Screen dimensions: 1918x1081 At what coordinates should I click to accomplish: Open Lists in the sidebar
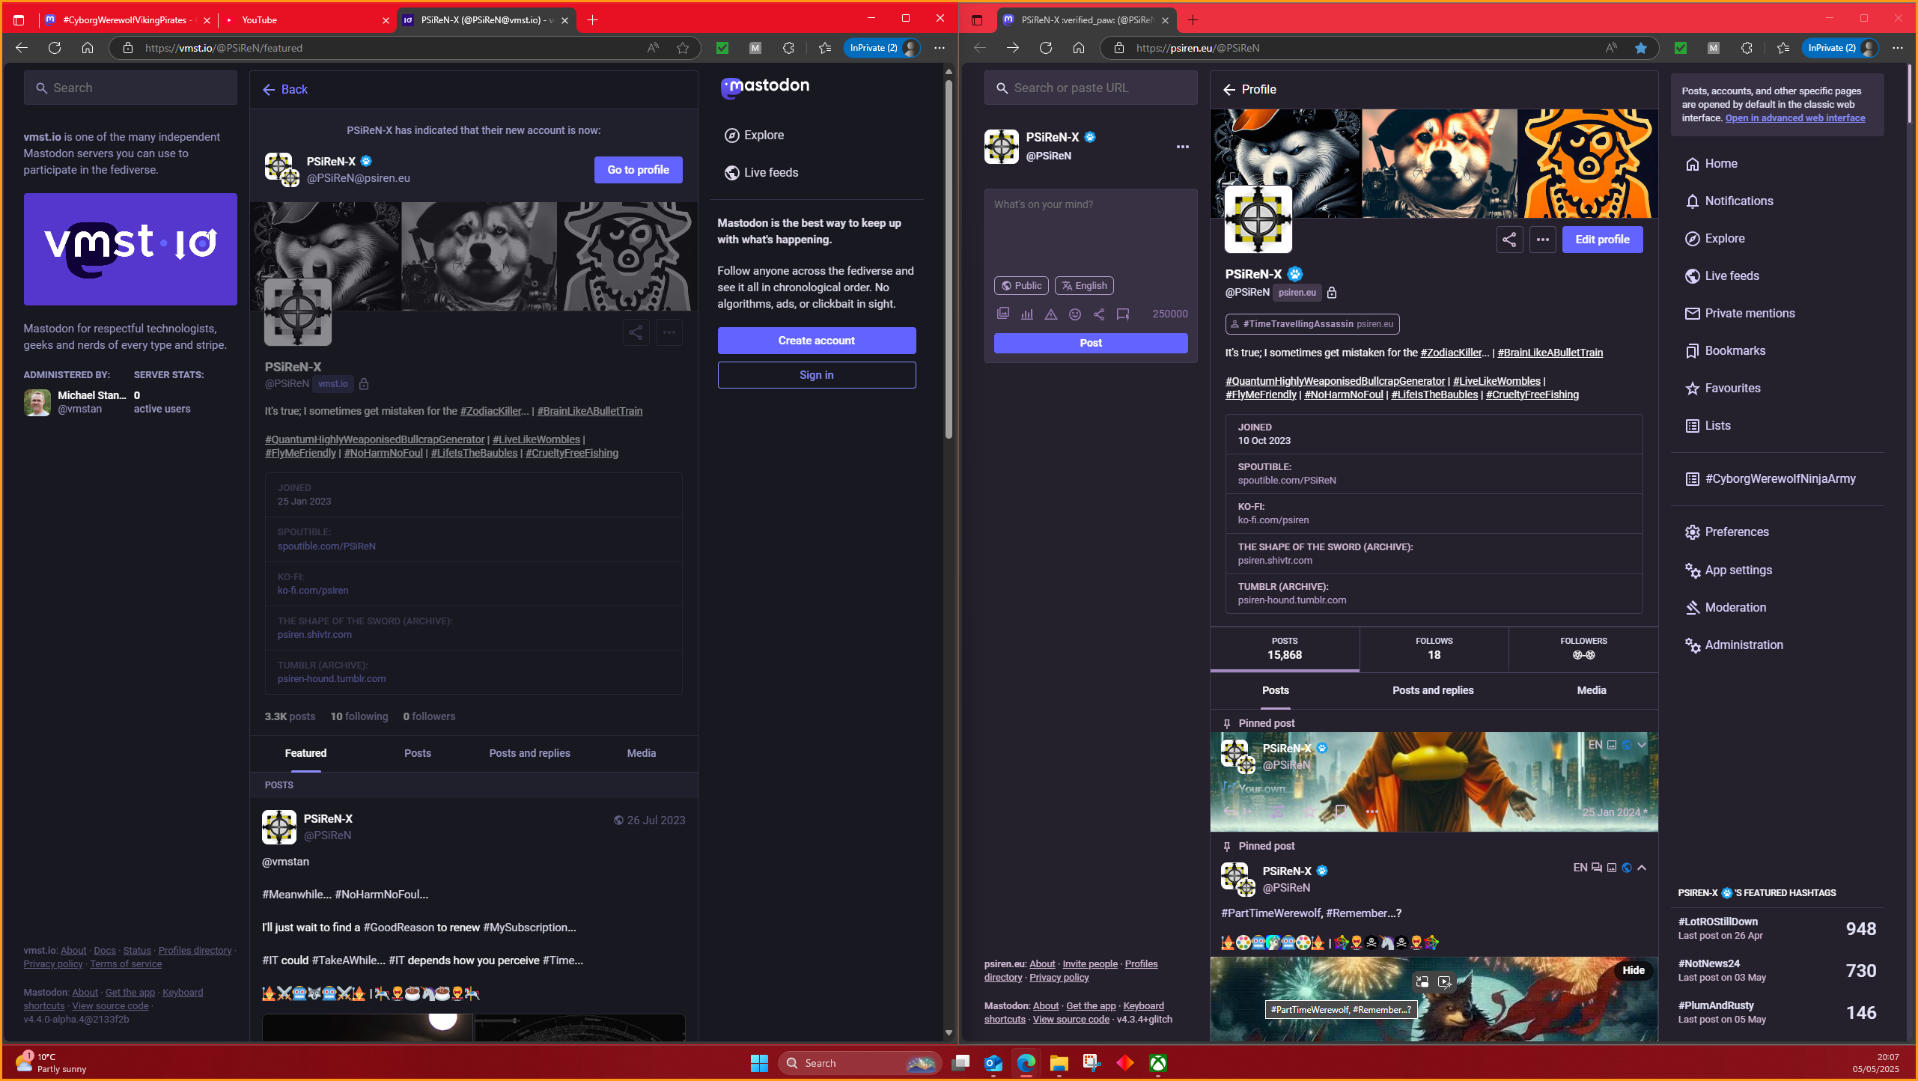coord(1707,426)
